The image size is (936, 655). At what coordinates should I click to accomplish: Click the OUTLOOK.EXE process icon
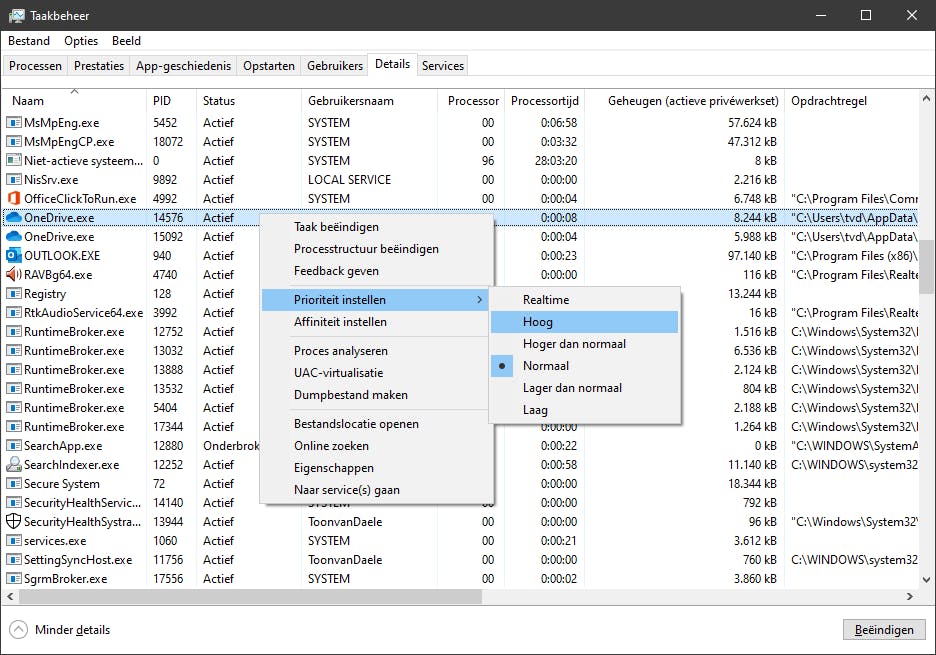[14, 256]
